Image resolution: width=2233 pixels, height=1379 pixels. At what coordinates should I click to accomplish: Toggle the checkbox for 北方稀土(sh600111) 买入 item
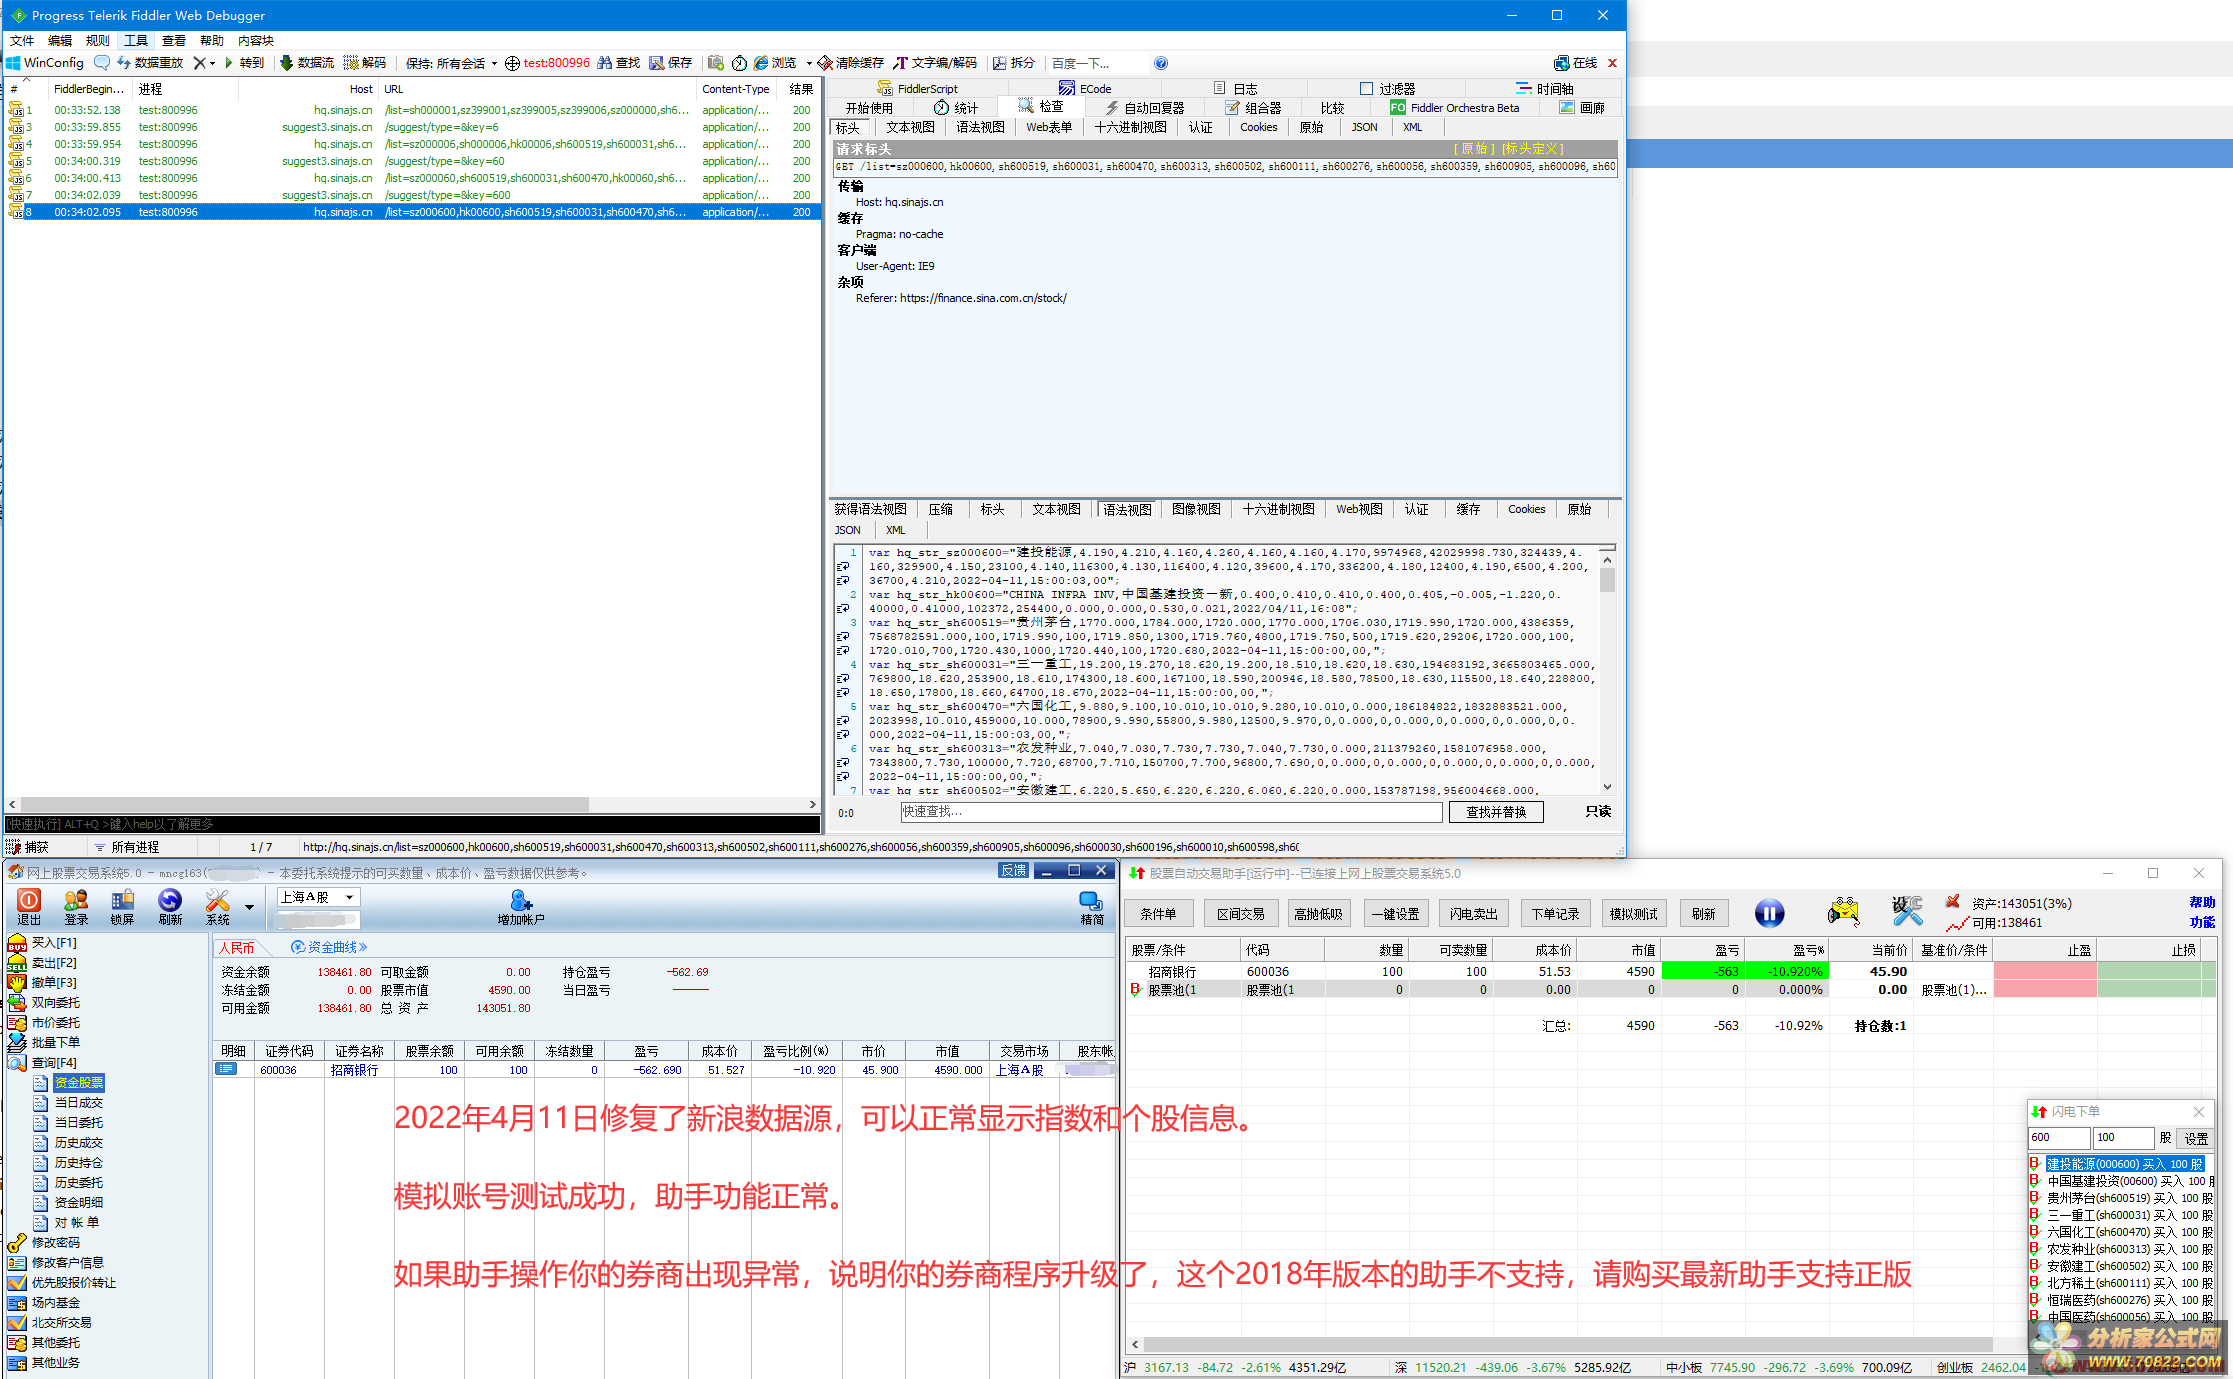point(2034,1282)
